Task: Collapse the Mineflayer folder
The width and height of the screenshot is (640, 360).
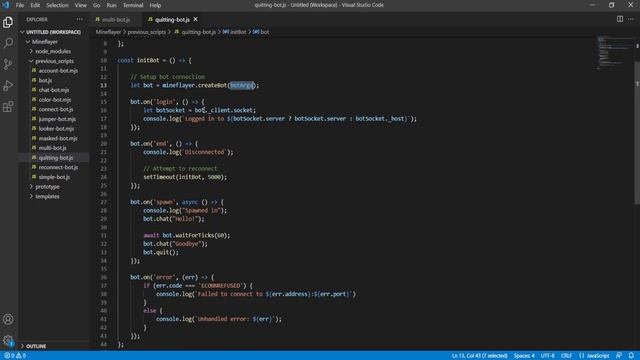Action: (x=44, y=42)
